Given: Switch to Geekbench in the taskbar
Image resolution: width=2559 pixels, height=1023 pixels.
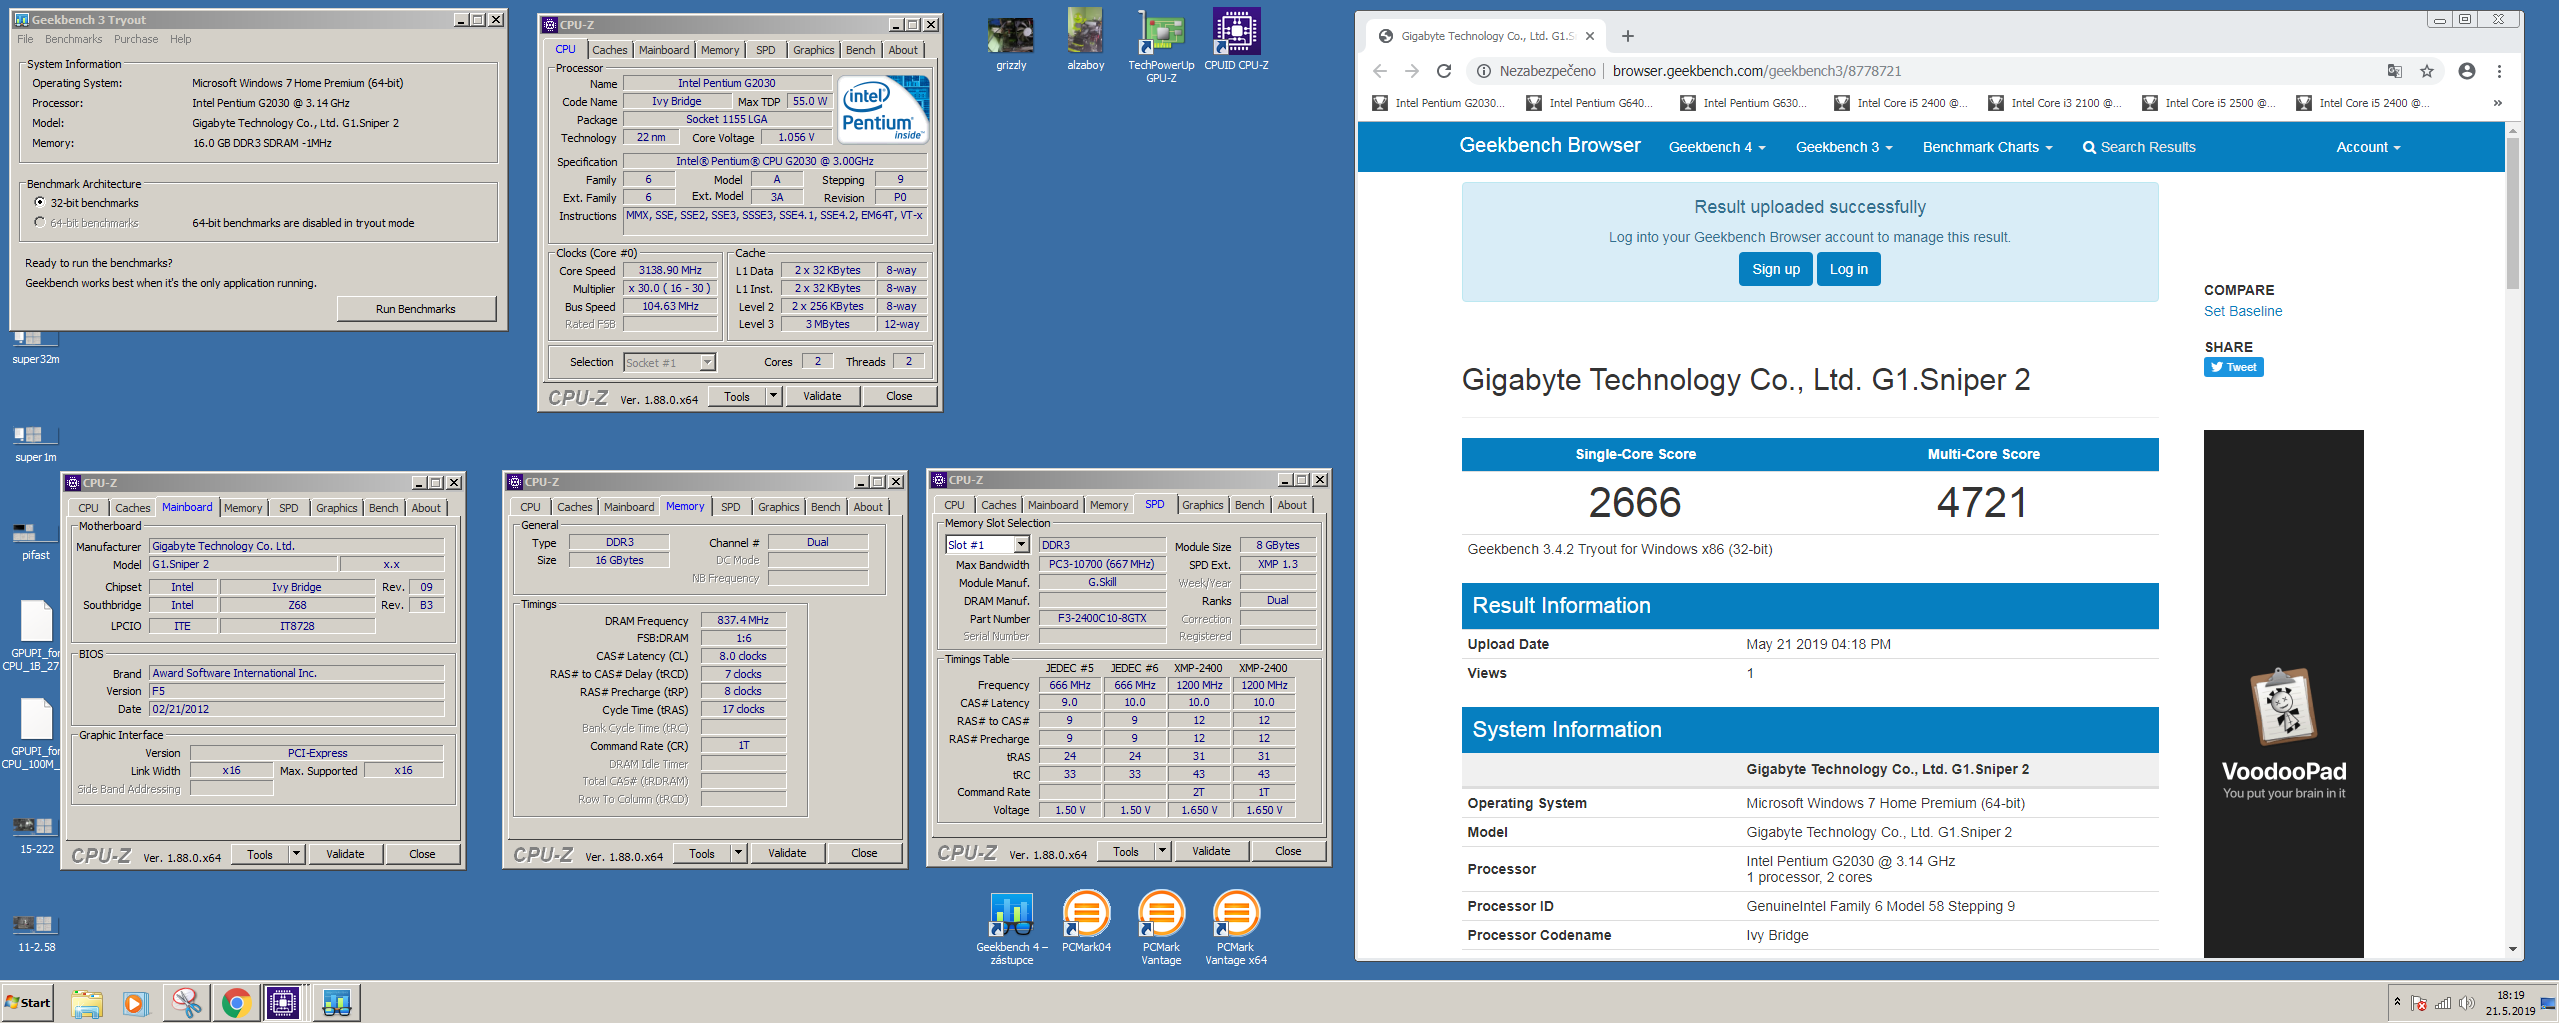Looking at the screenshot, I should click(336, 1002).
